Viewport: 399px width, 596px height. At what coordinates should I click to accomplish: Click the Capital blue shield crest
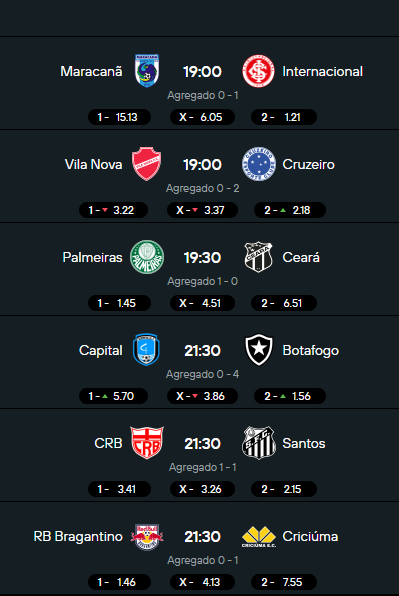(x=146, y=350)
